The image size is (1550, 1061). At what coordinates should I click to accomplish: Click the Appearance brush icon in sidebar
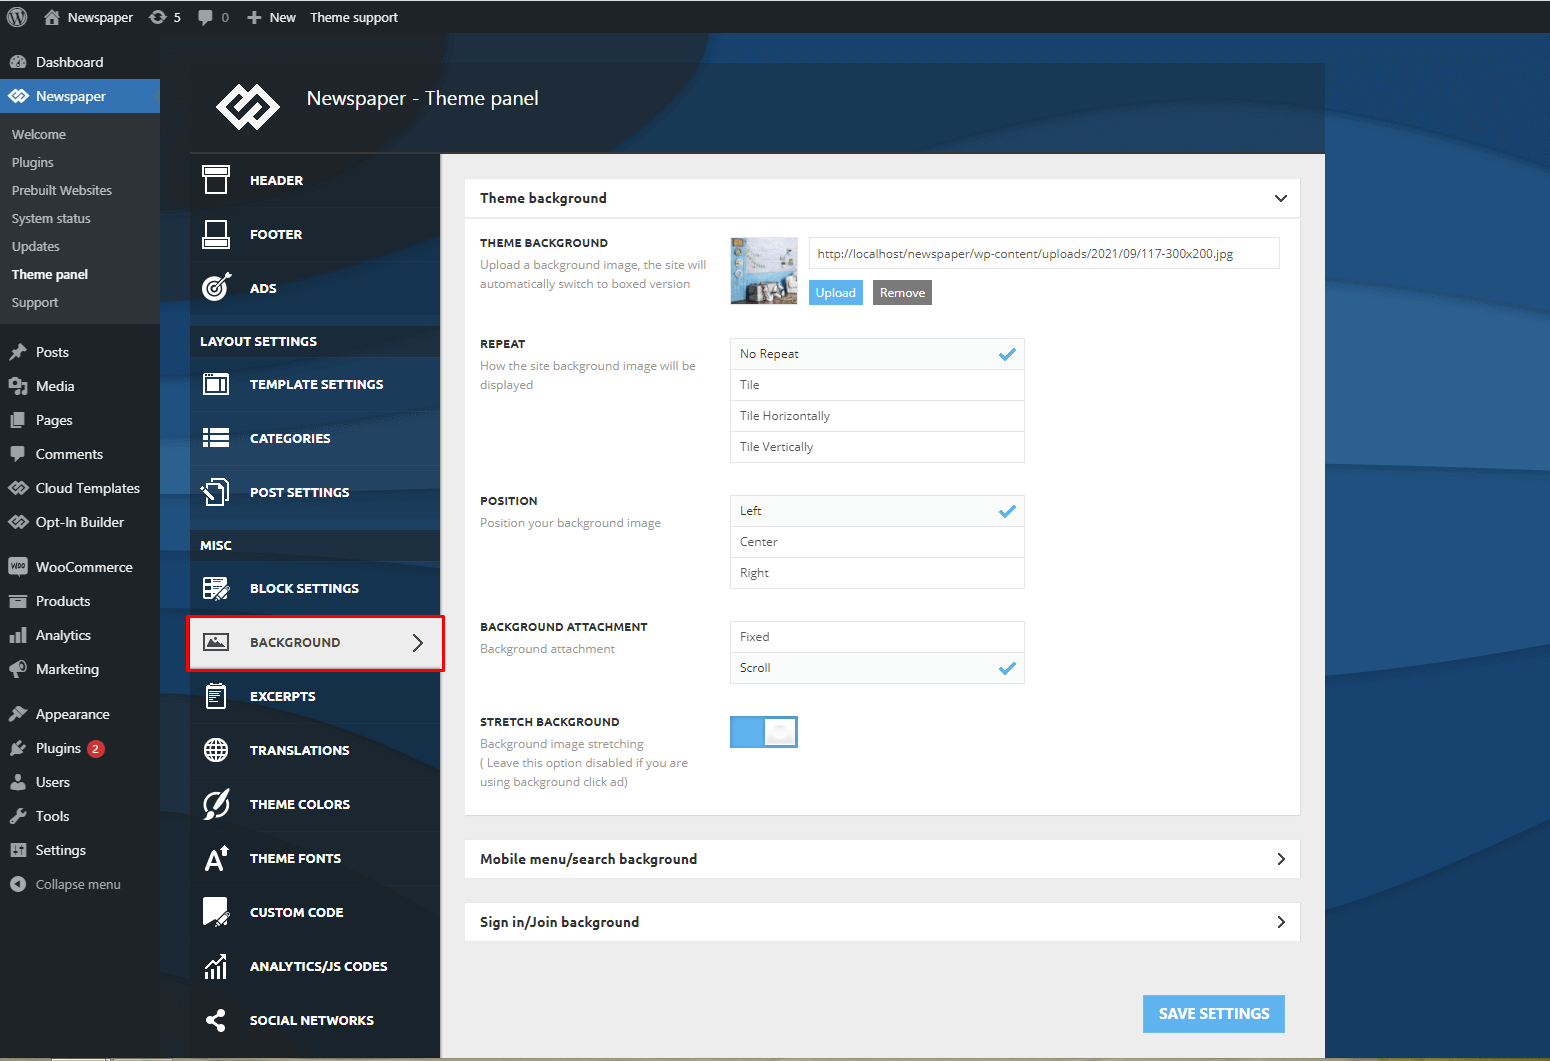(18, 714)
